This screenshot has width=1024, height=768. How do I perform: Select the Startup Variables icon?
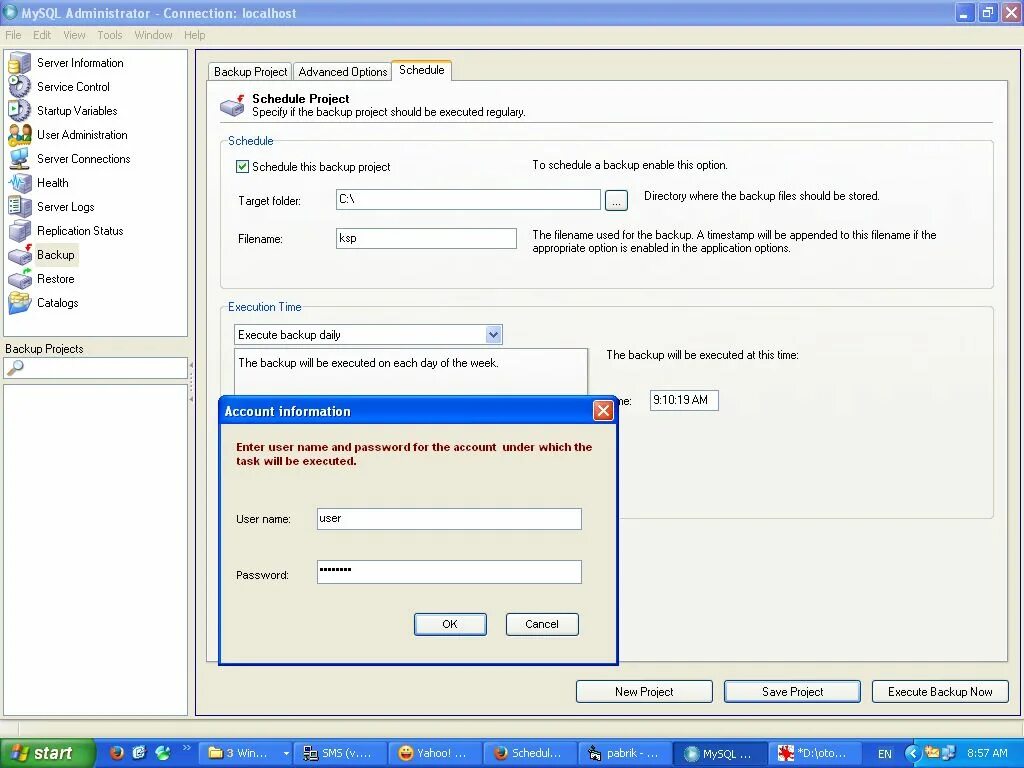[20, 110]
